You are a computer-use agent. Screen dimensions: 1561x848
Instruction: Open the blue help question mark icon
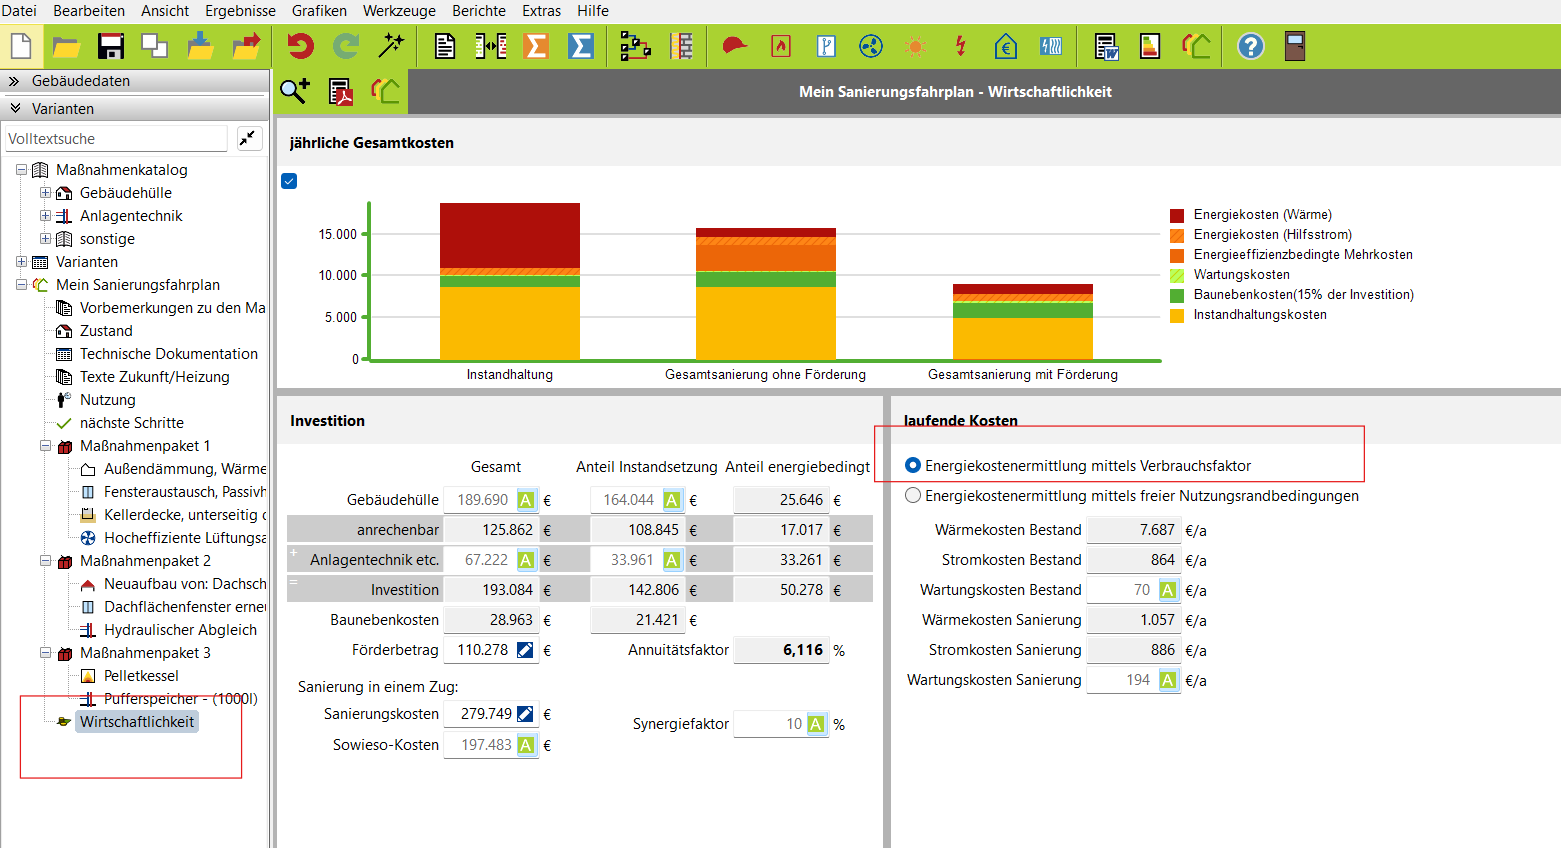(x=1250, y=46)
